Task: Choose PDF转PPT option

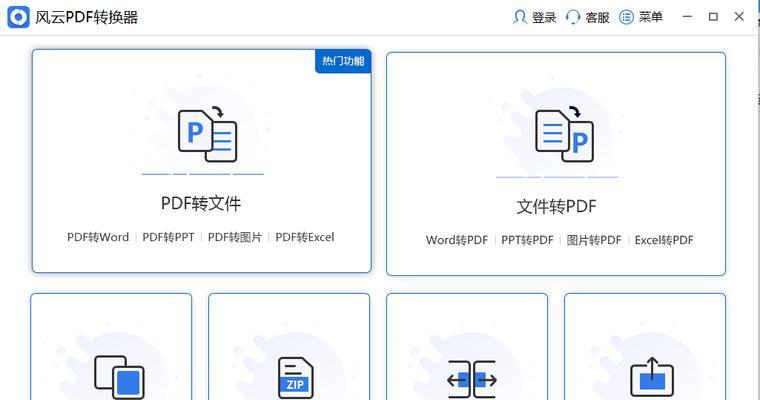Action: pyautogui.click(x=168, y=237)
